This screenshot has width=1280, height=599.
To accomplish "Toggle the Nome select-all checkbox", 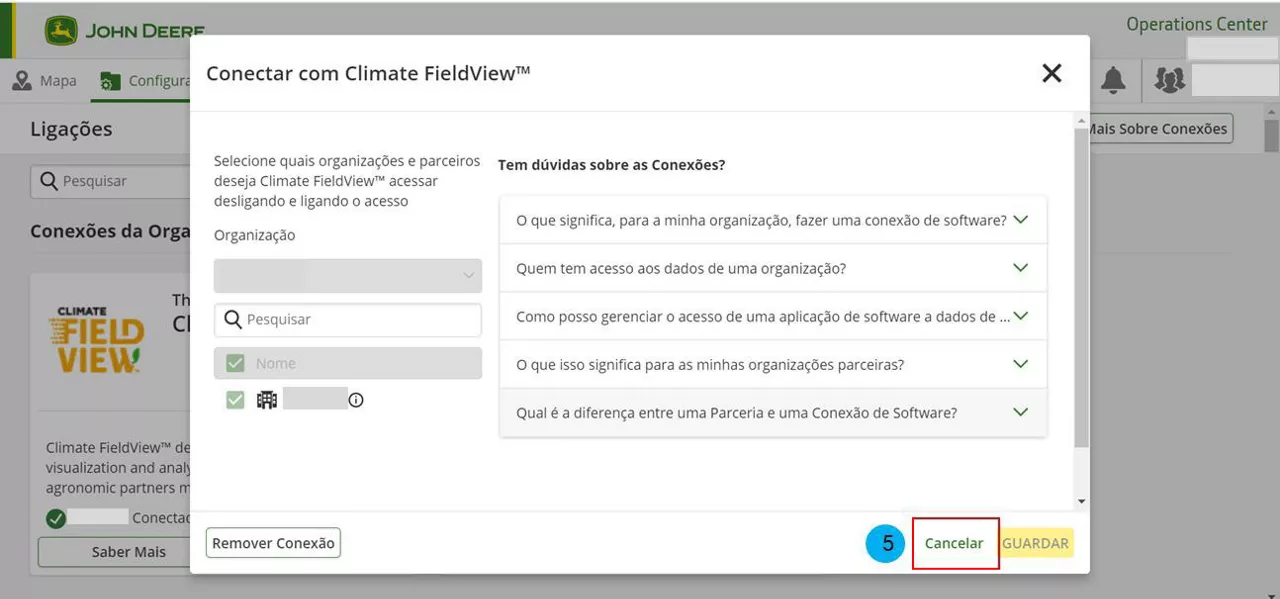I will [235, 363].
